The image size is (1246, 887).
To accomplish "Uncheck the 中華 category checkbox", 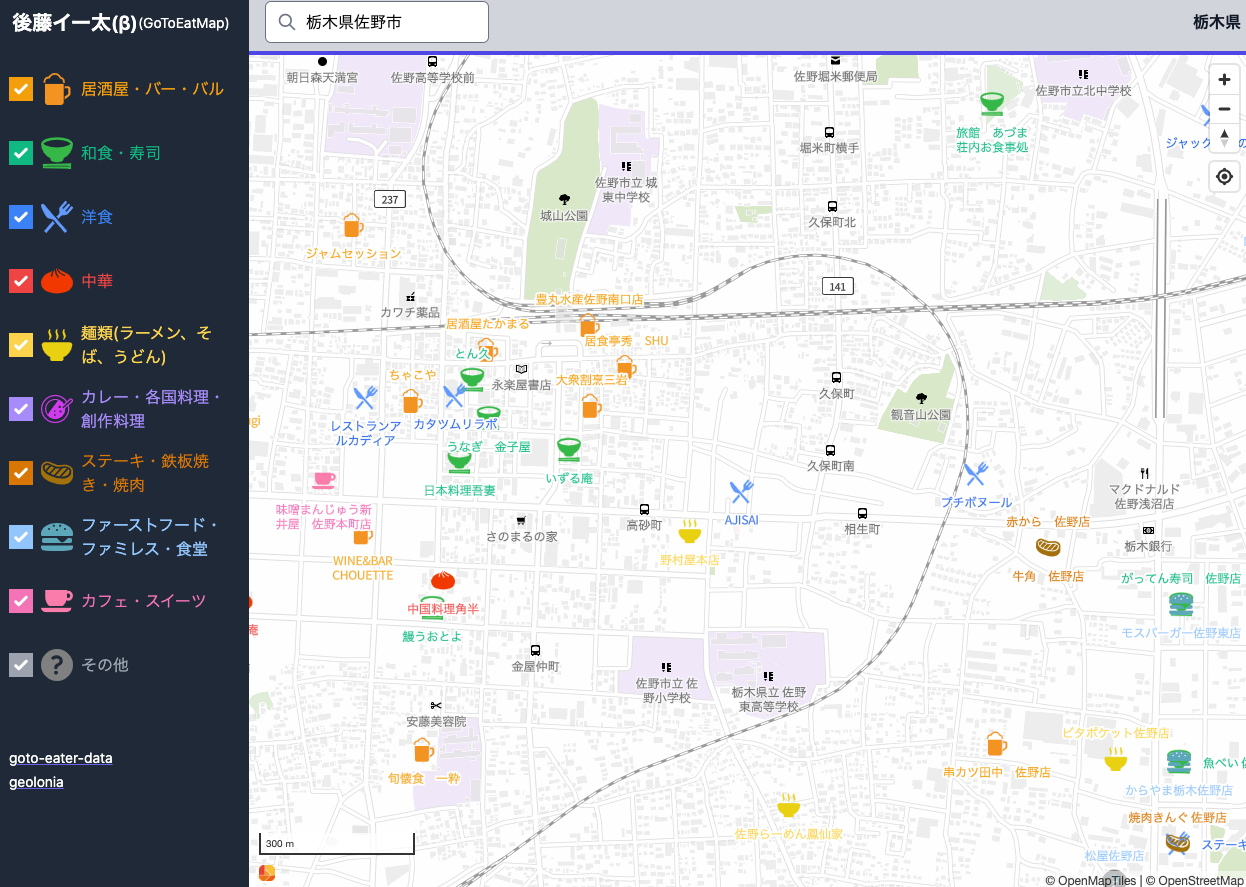I will tap(21, 281).
